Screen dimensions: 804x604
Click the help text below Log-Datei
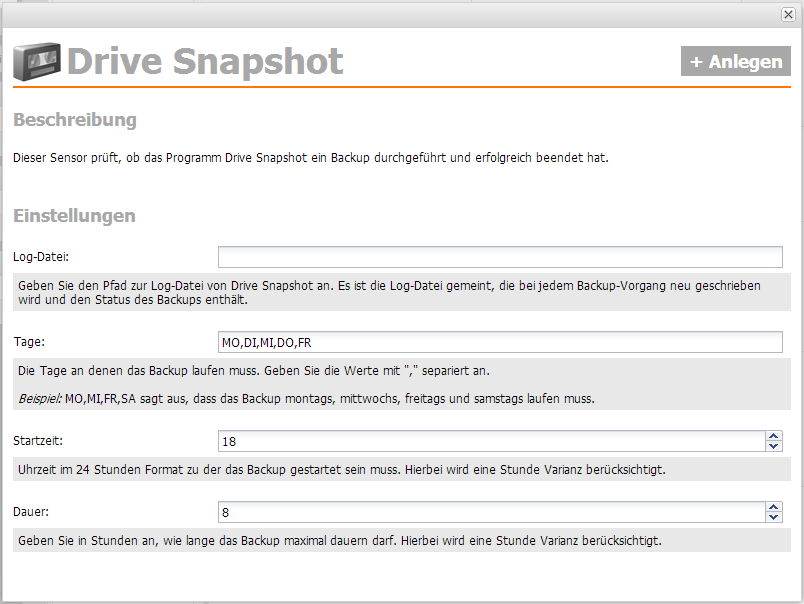[x=390, y=292]
